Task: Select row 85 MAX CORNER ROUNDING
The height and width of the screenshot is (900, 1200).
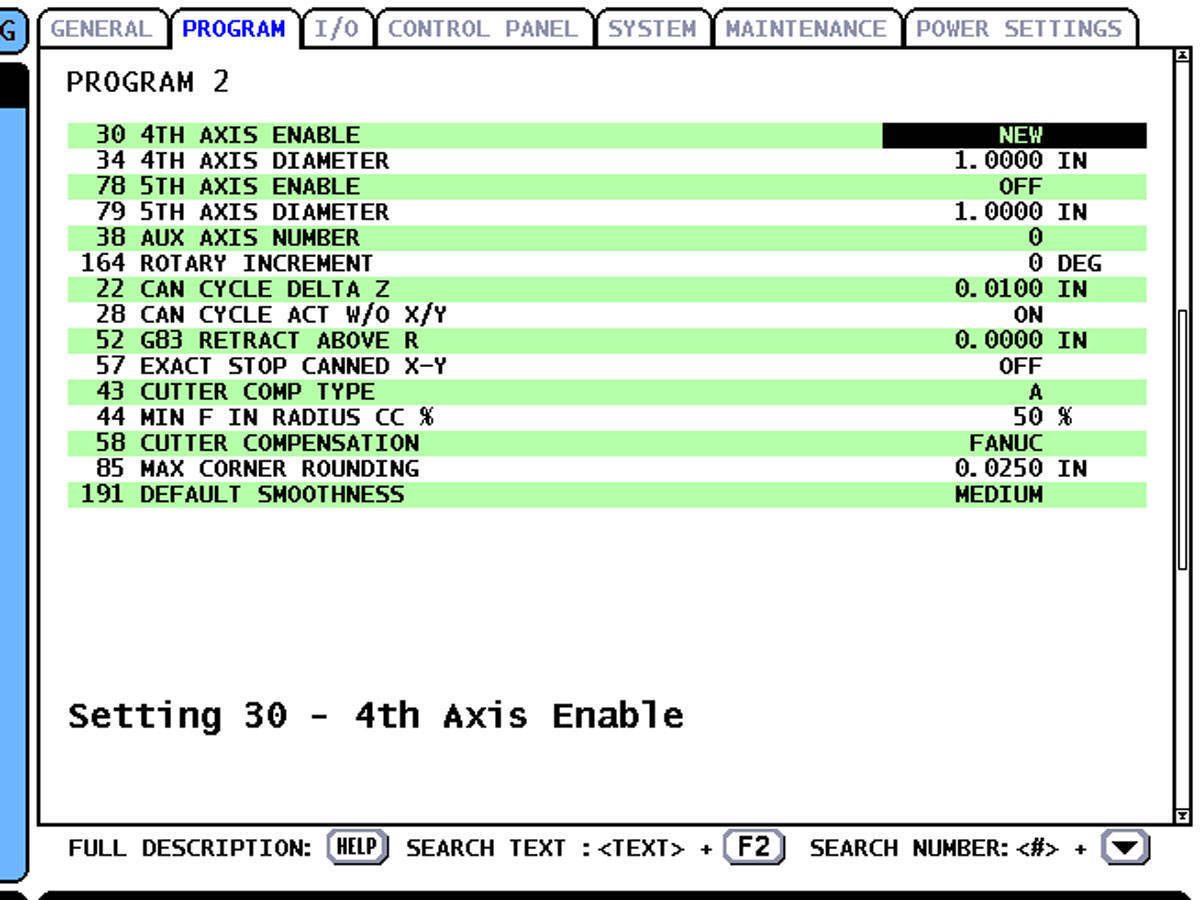Action: pyautogui.click(x=607, y=469)
